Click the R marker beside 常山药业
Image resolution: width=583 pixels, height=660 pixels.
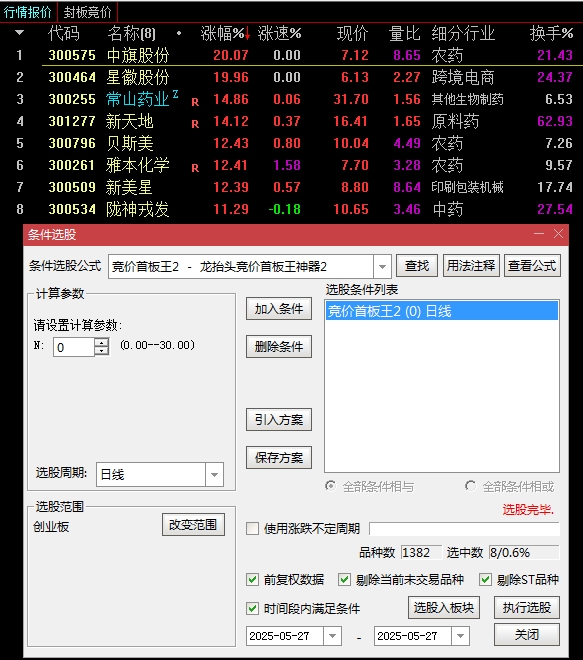195,102
